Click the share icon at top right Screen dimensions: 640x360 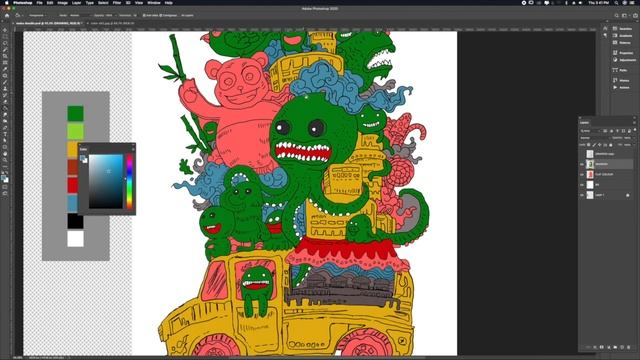pyautogui.click(x=636, y=16)
